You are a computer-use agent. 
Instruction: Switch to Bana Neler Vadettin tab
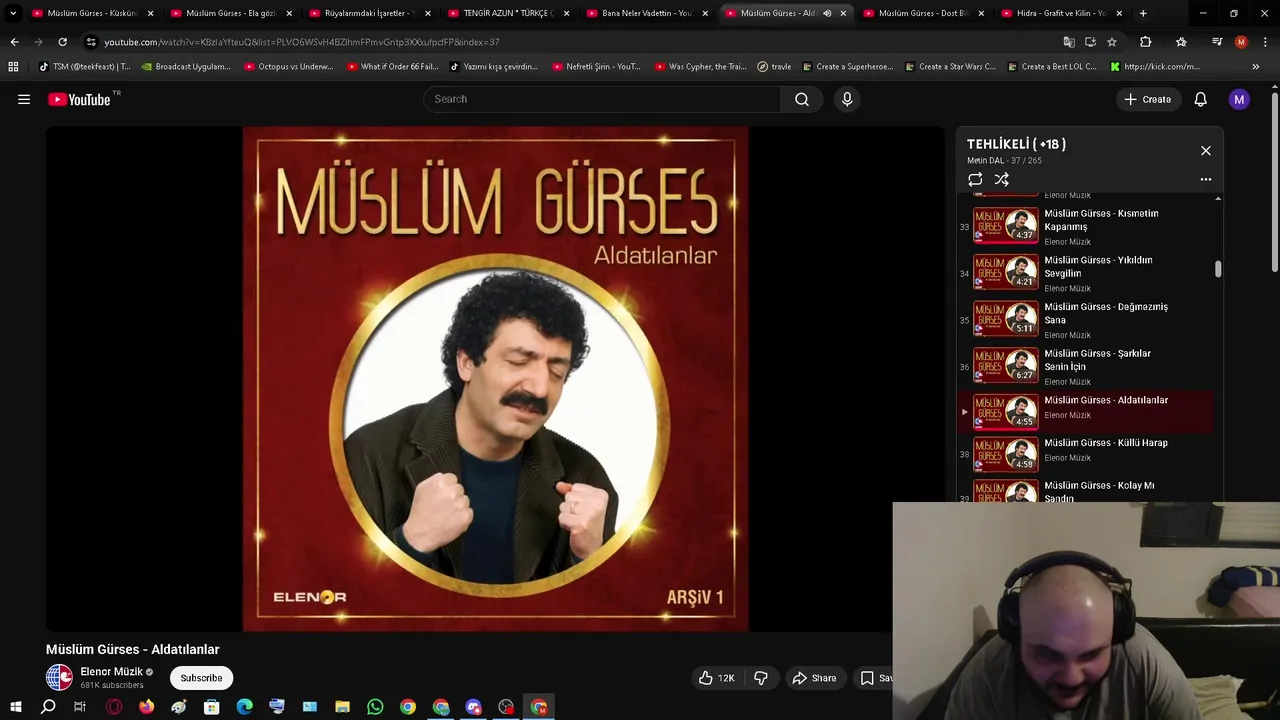646,13
